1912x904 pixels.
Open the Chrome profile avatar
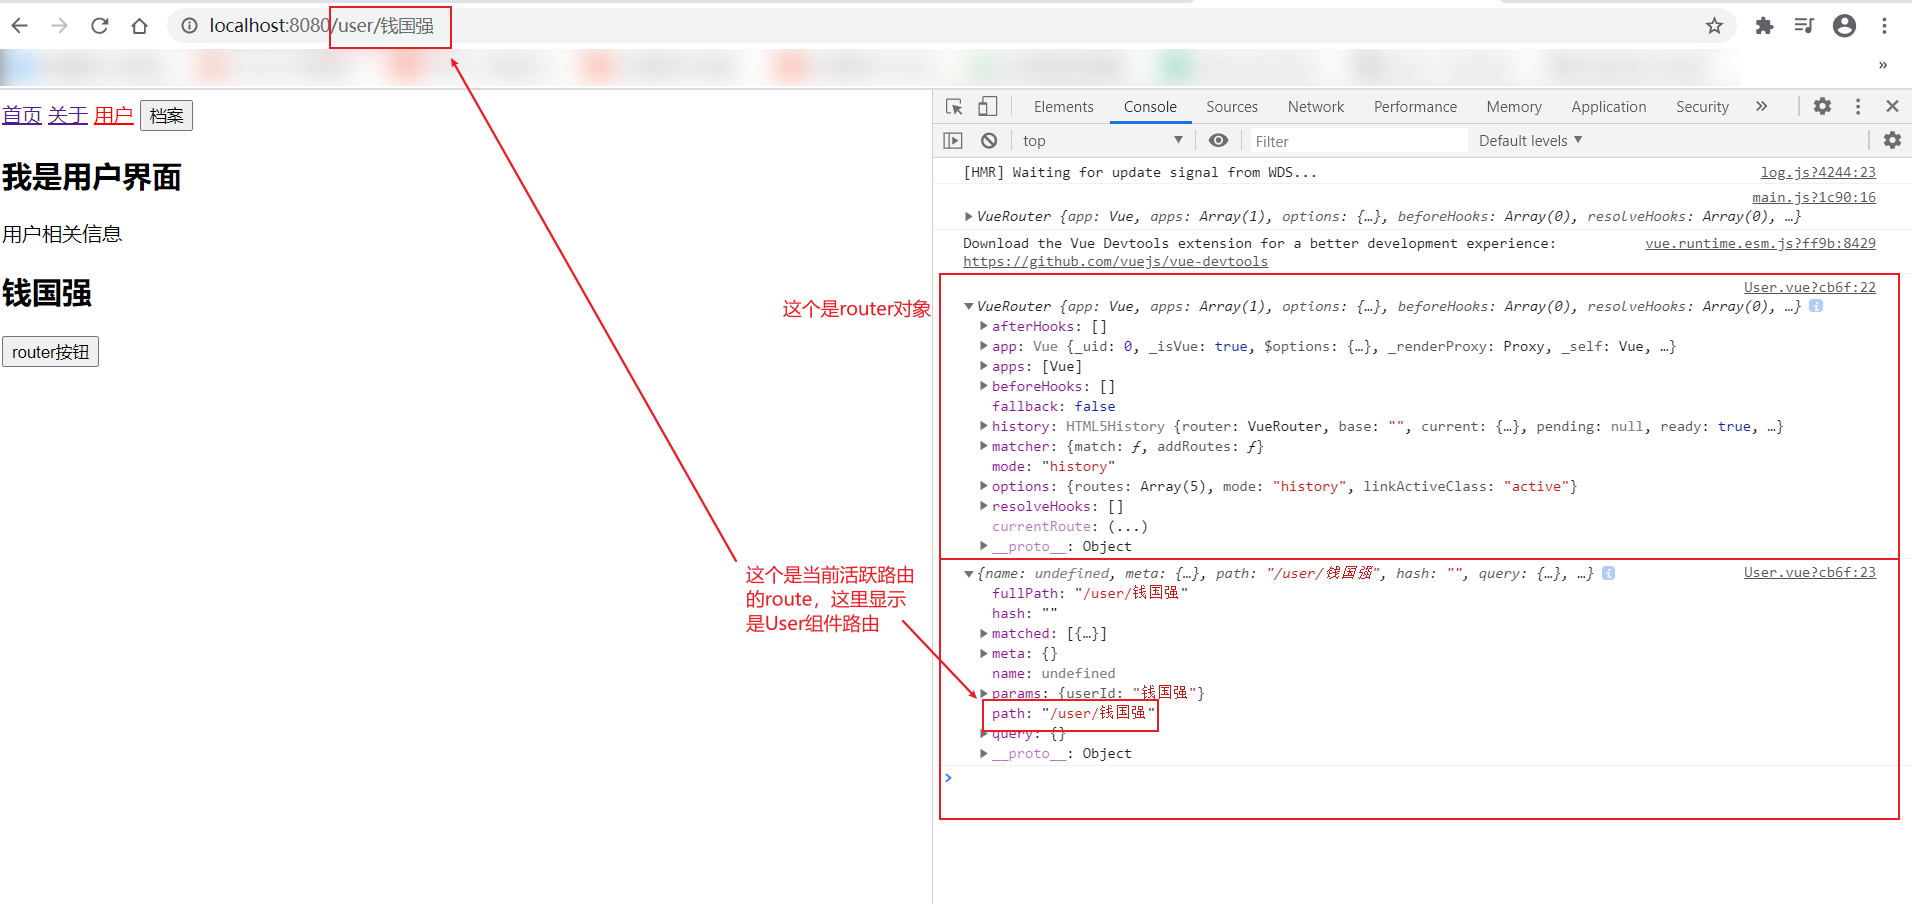pos(1844,26)
